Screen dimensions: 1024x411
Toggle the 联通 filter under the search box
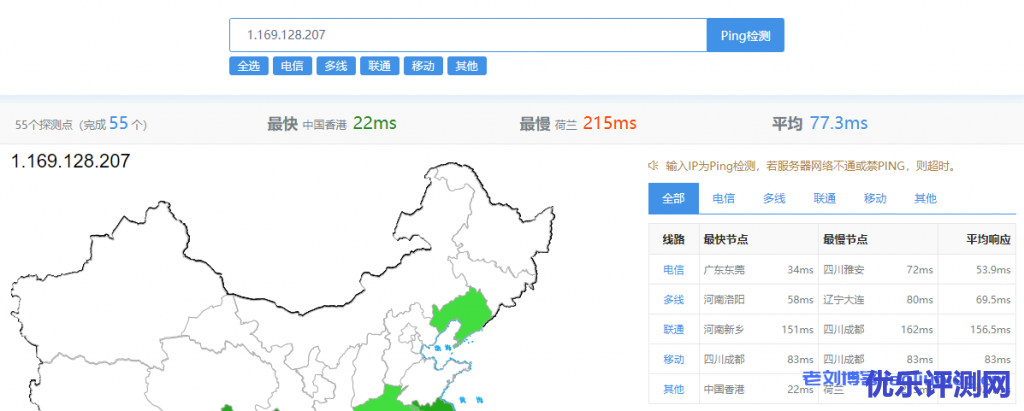pos(379,66)
